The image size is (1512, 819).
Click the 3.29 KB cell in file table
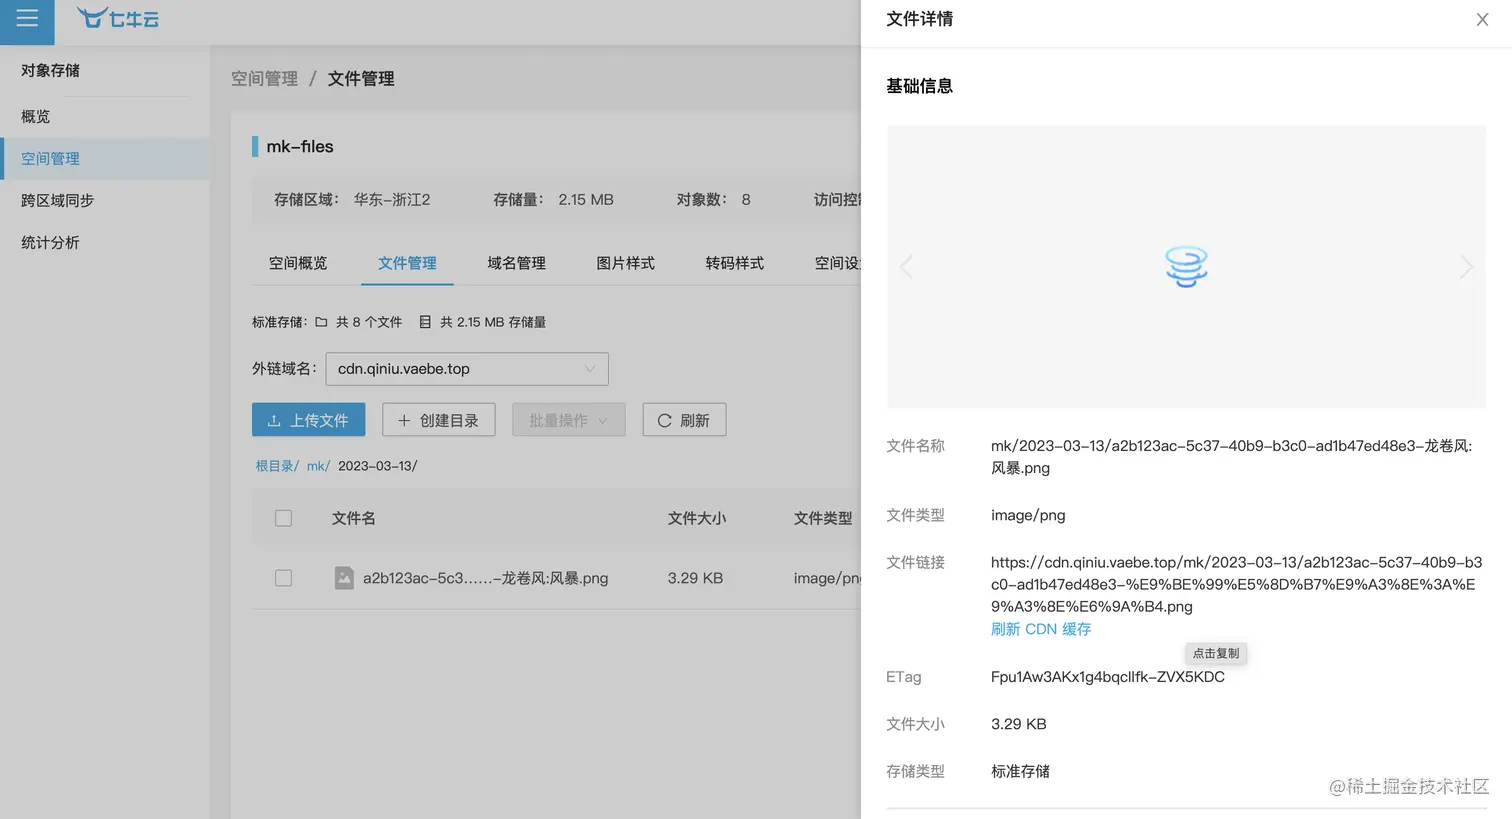pos(695,578)
